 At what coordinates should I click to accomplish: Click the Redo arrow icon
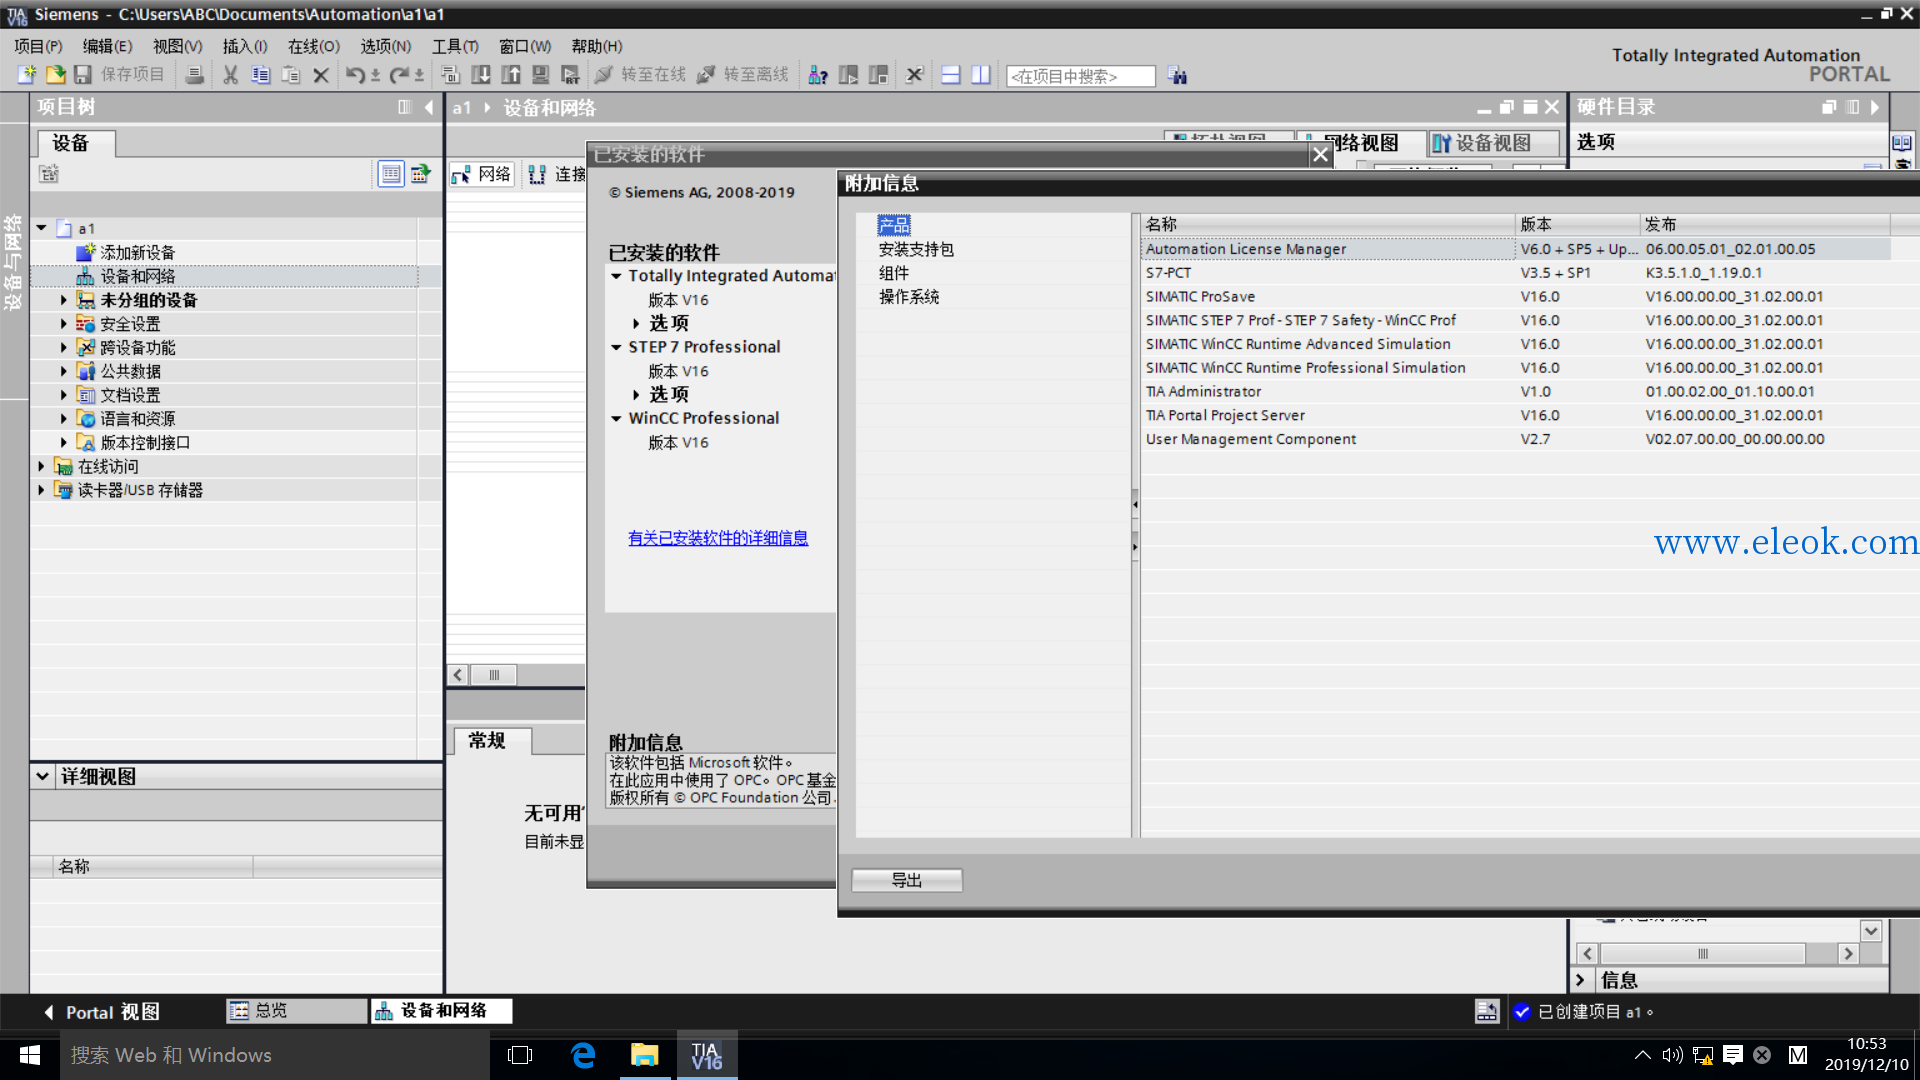[399, 75]
